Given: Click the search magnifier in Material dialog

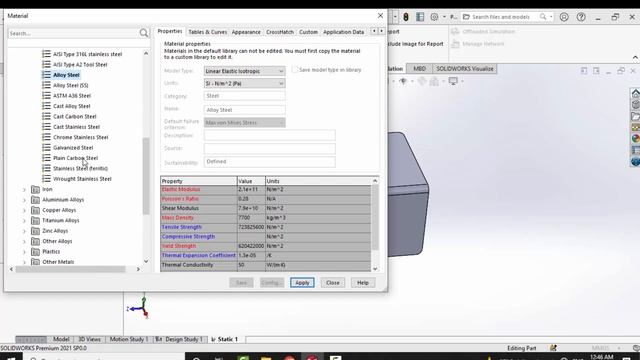Looking at the screenshot, I should point(144,33).
